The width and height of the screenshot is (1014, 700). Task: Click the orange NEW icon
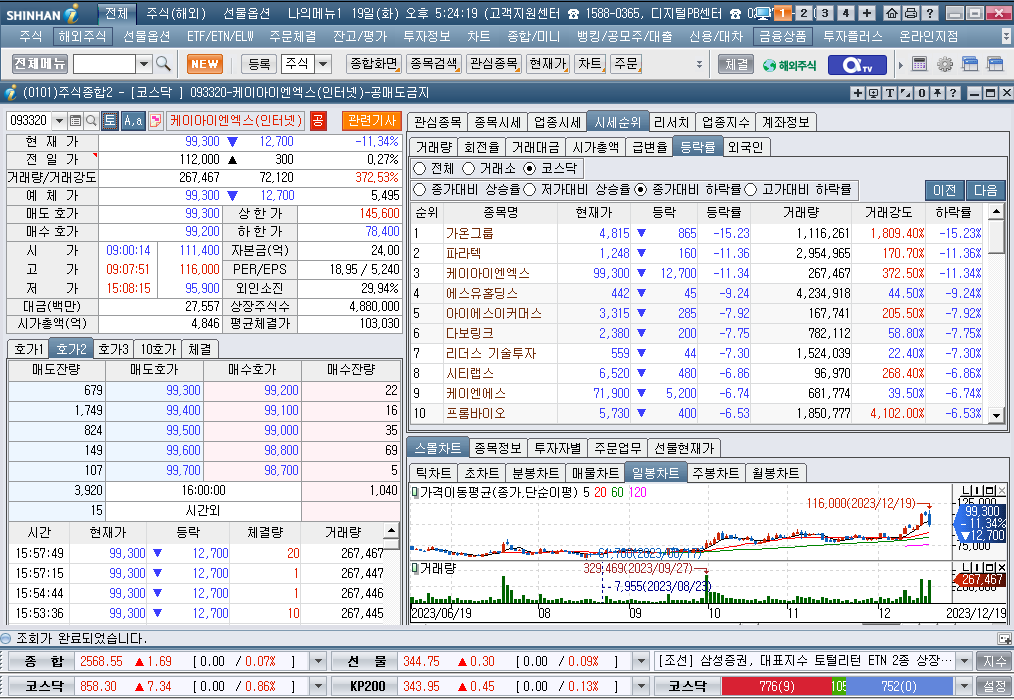pyautogui.click(x=204, y=63)
